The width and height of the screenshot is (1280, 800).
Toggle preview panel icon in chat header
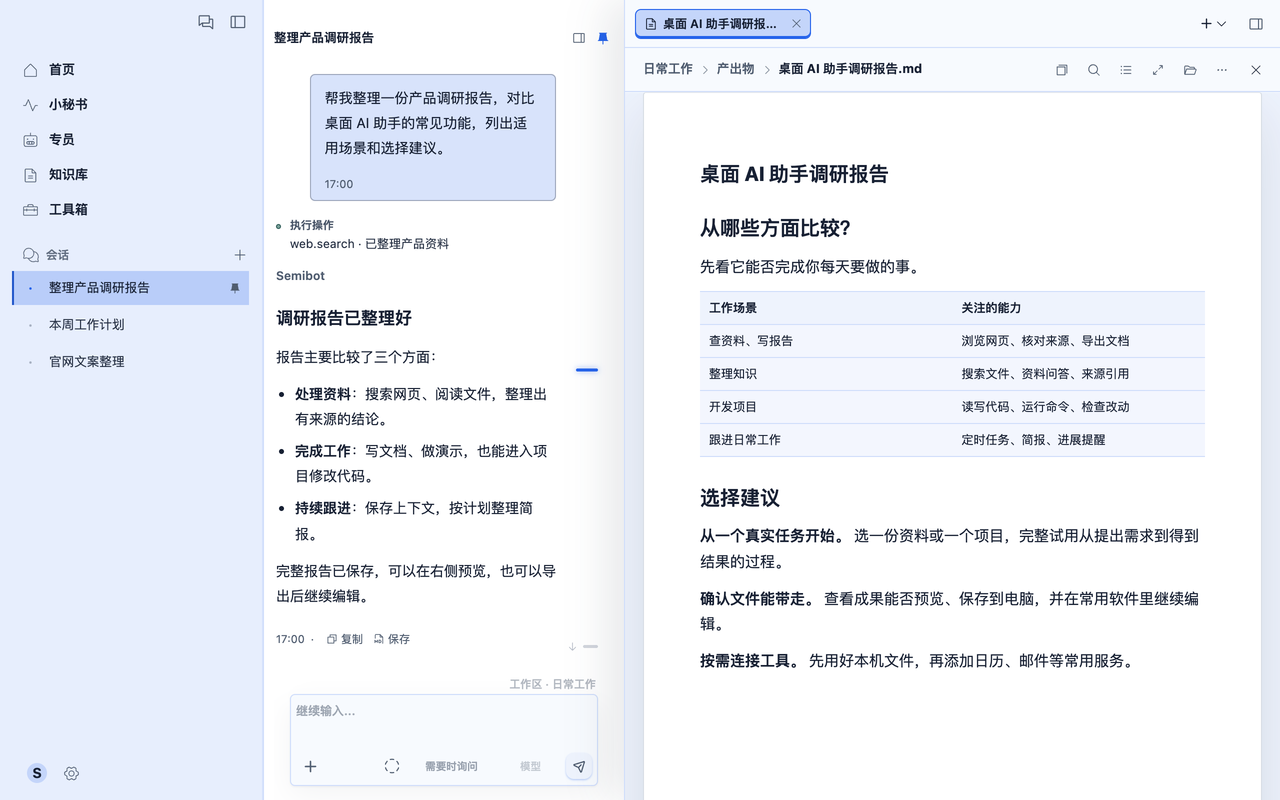coord(579,38)
